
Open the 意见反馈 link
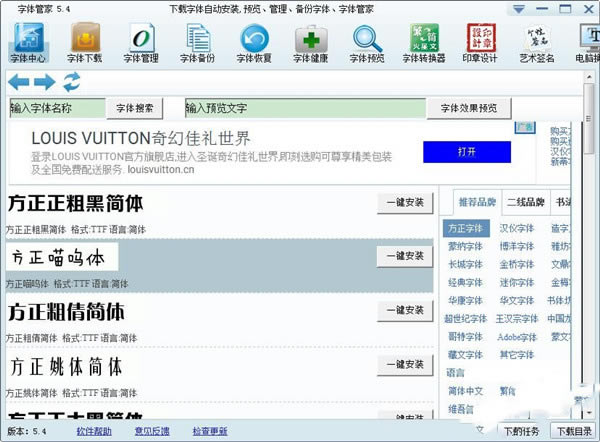pos(152,431)
